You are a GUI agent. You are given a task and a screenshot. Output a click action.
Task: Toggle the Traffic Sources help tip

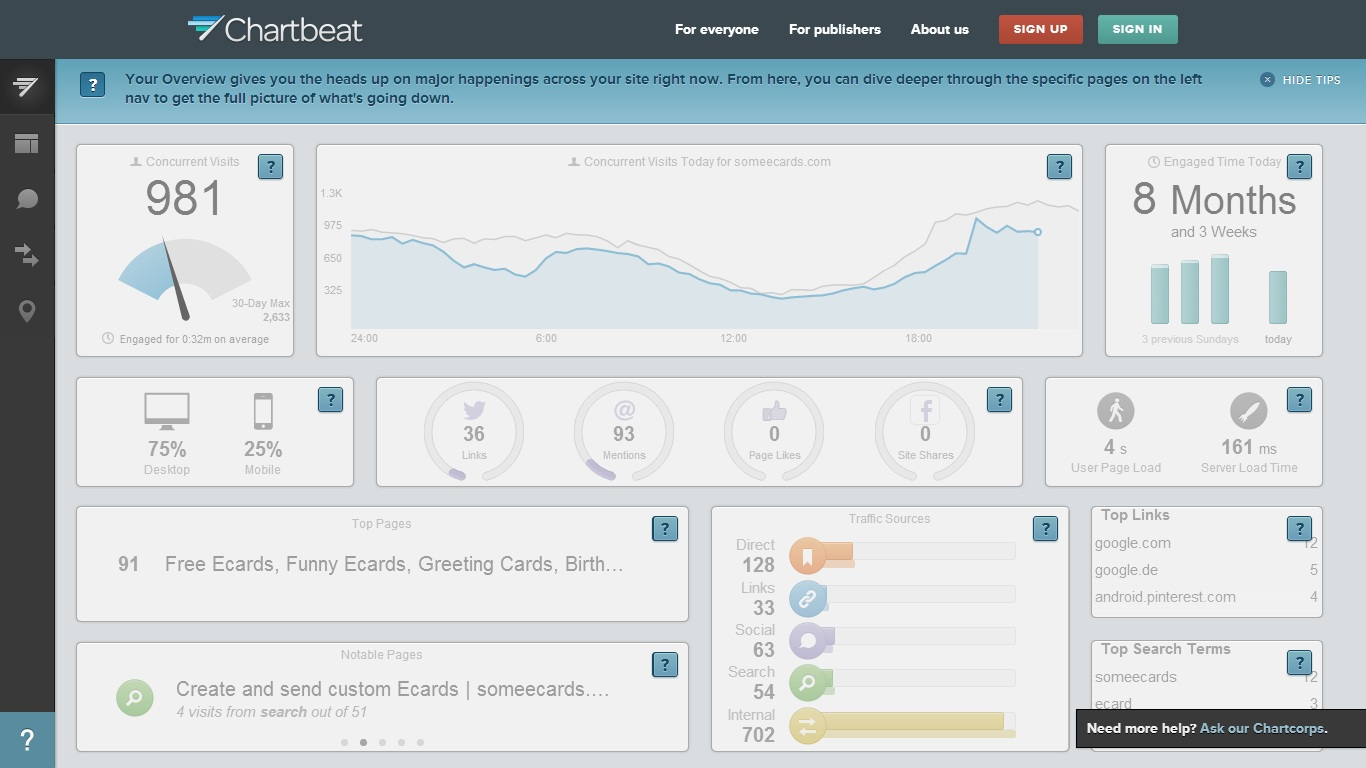click(x=1045, y=529)
